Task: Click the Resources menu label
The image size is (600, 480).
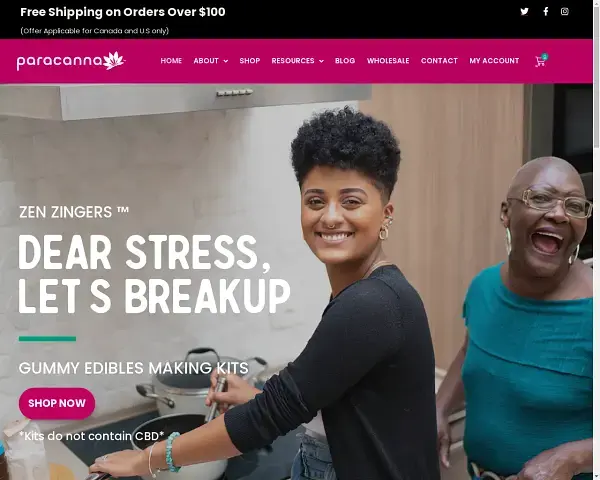Action: [x=293, y=61]
